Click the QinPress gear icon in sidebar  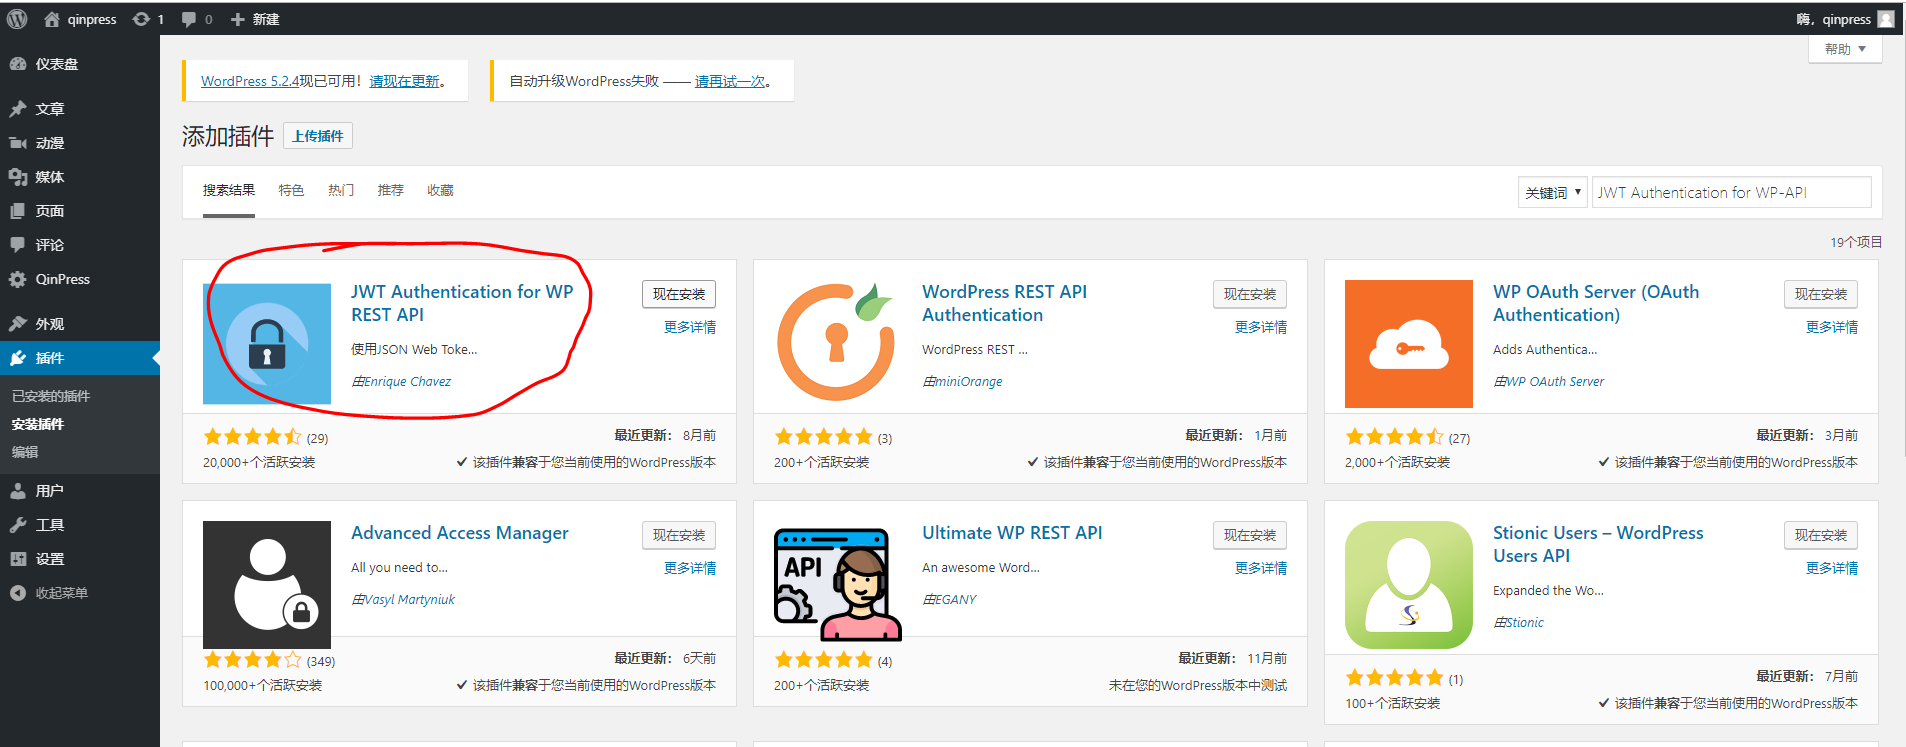pos(18,279)
